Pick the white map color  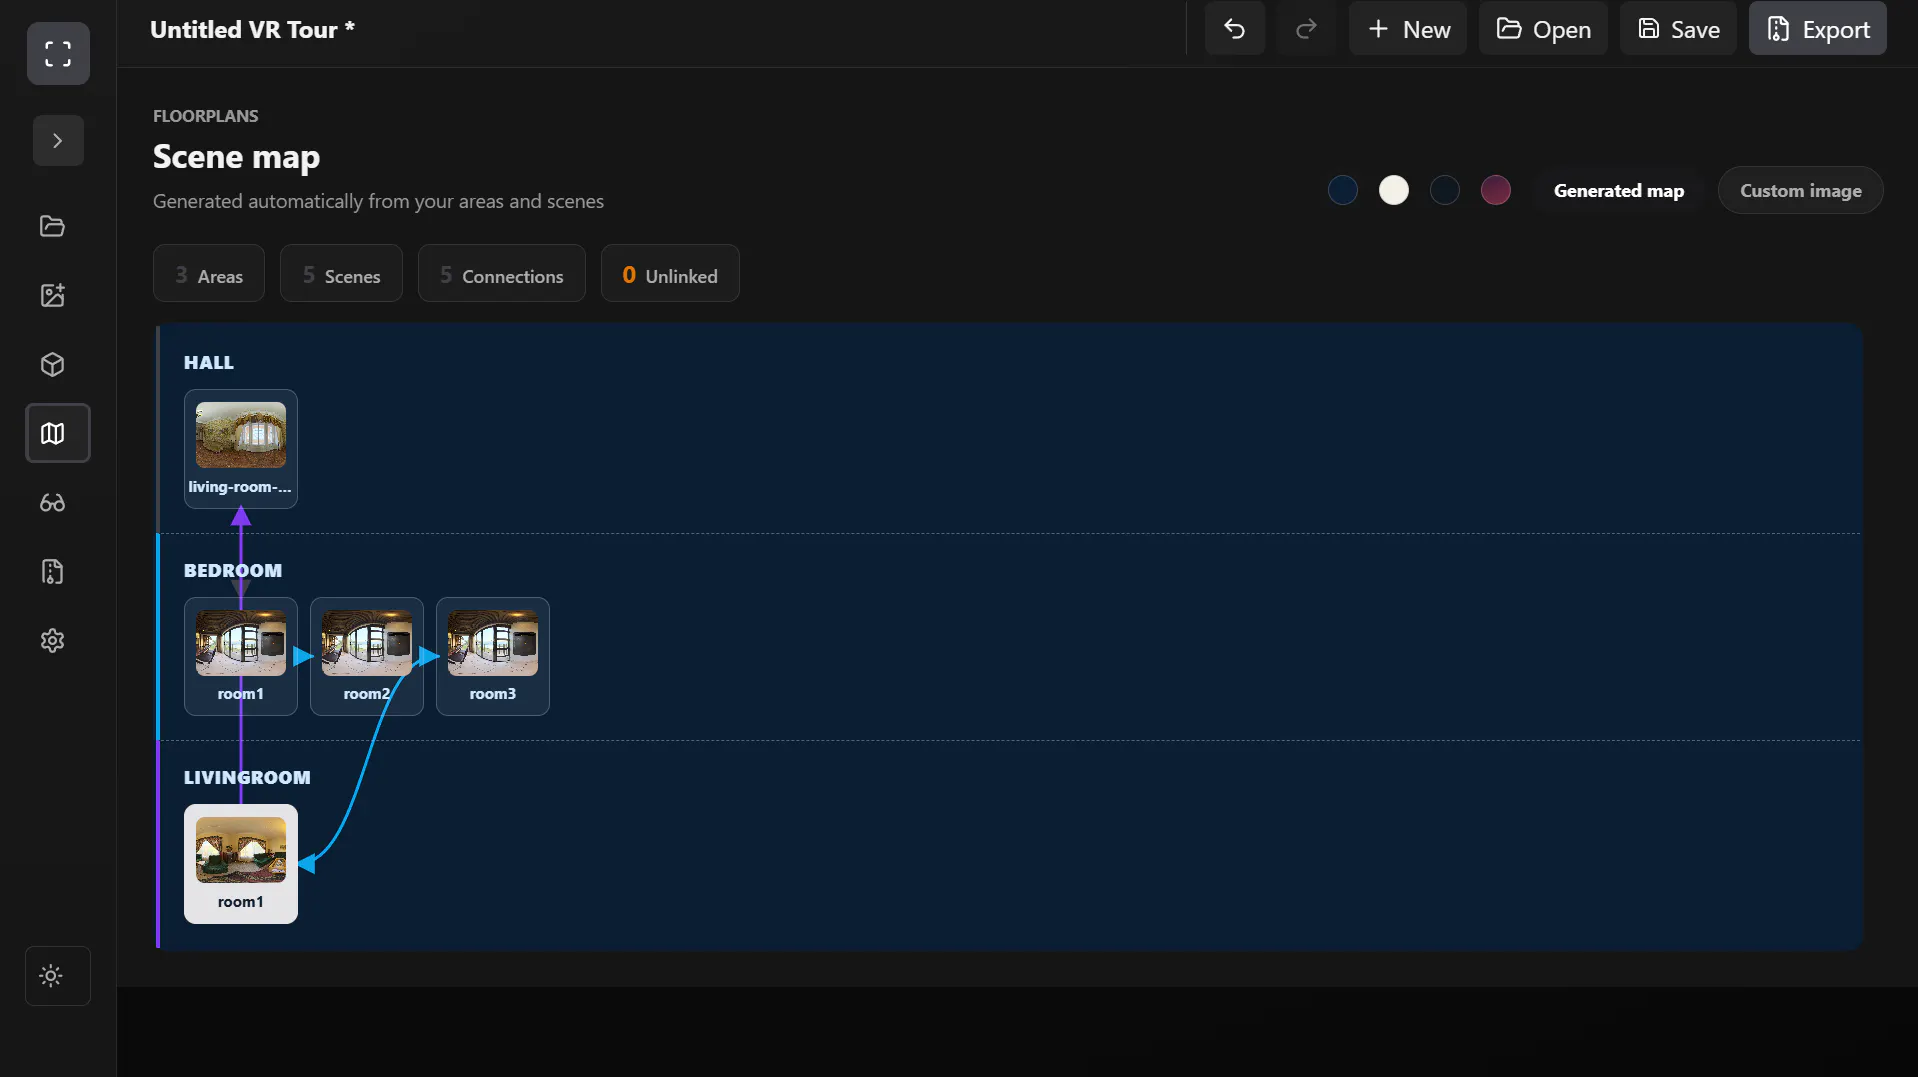1394,190
